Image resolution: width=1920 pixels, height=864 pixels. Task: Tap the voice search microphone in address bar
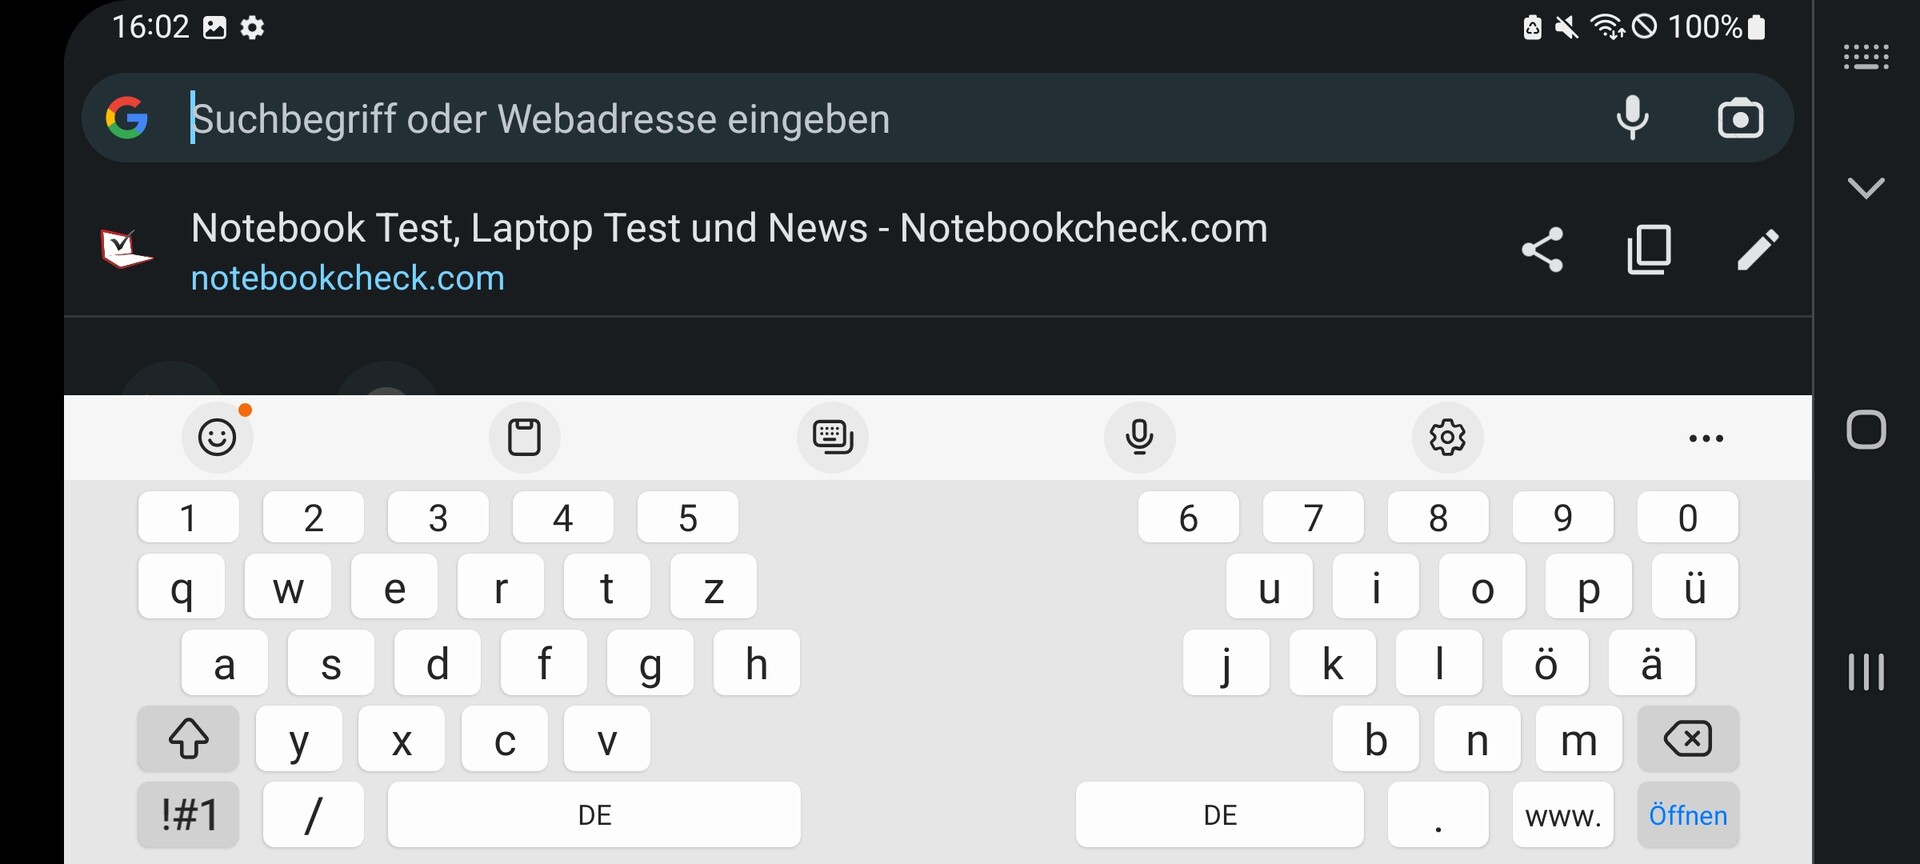tap(1632, 118)
